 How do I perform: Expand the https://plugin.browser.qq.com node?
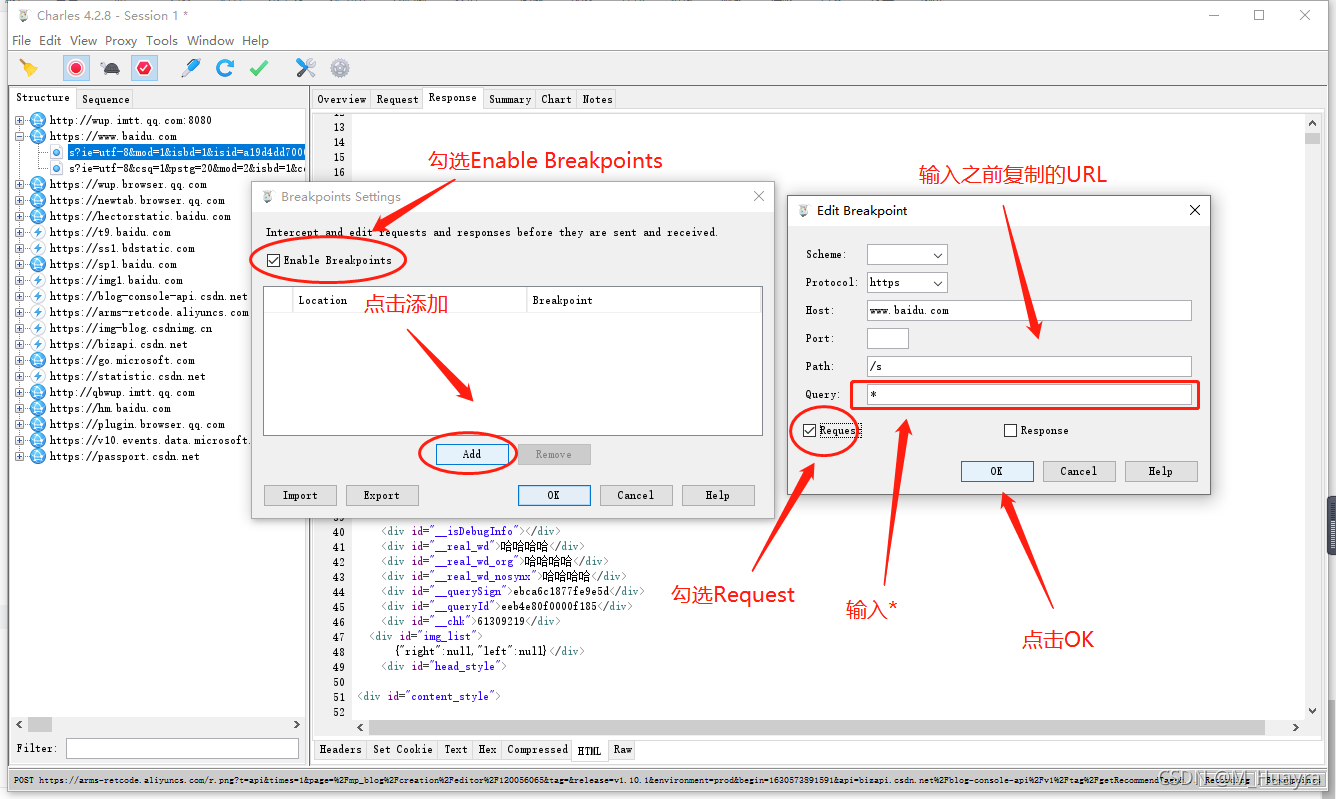[x=19, y=424]
